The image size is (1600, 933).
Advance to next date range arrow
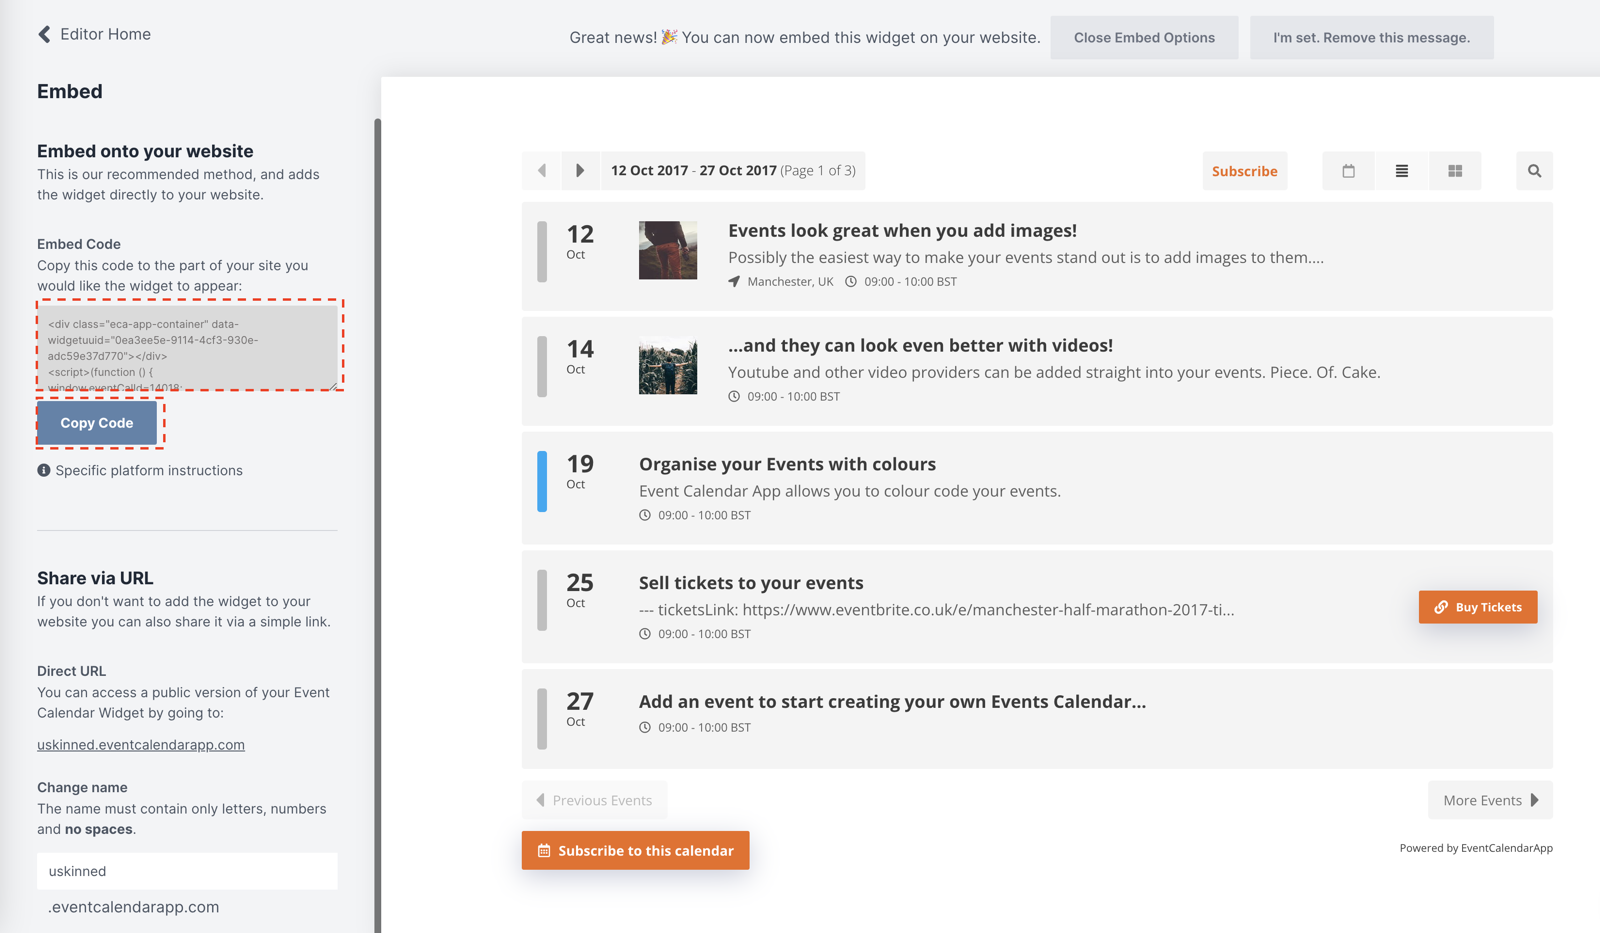[580, 171]
